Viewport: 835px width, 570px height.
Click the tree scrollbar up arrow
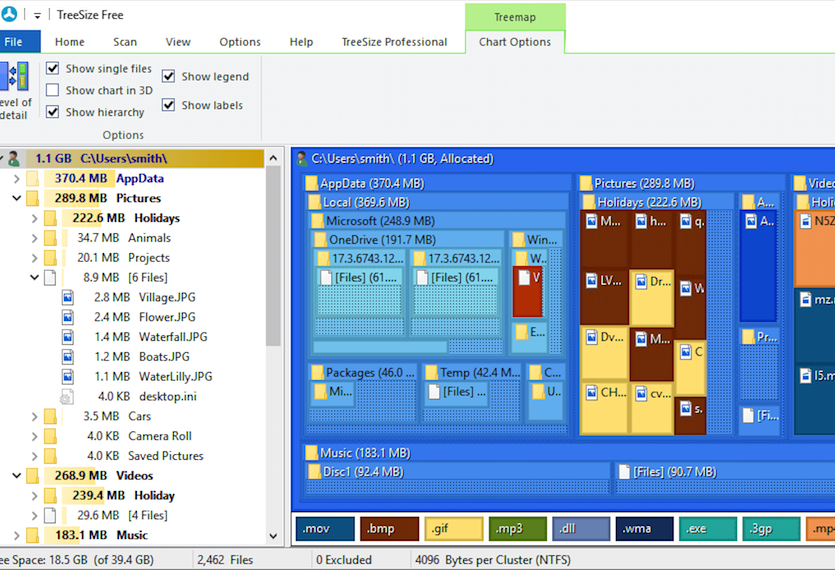click(273, 158)
